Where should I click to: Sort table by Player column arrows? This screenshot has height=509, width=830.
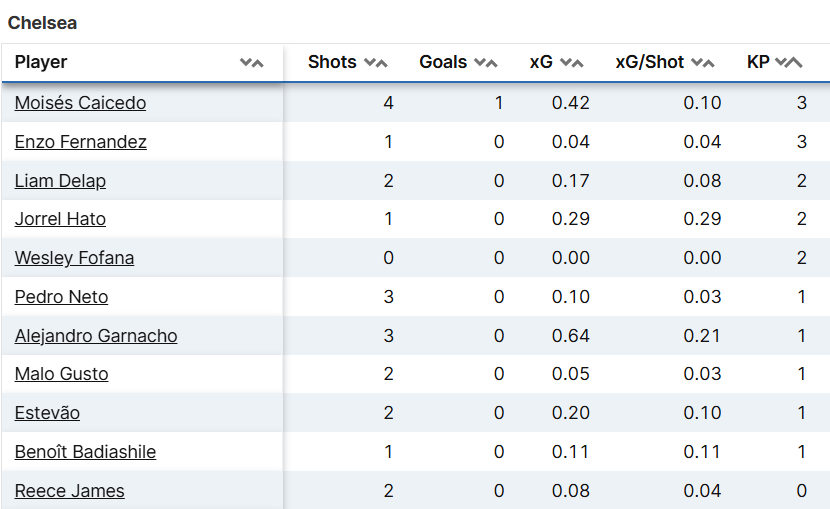click(252, 62)
